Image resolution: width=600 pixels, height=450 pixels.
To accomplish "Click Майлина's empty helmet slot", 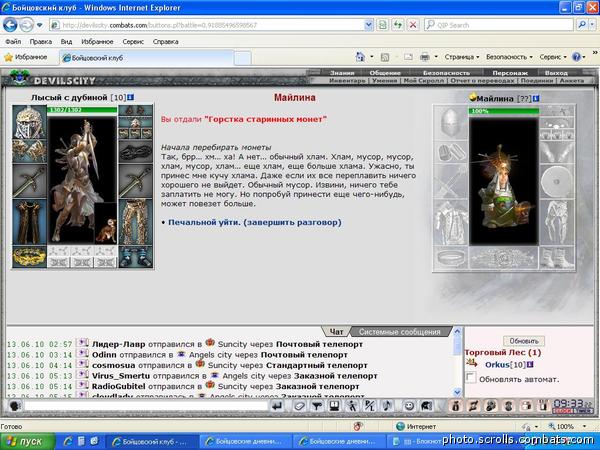I will tap(450, 122).
